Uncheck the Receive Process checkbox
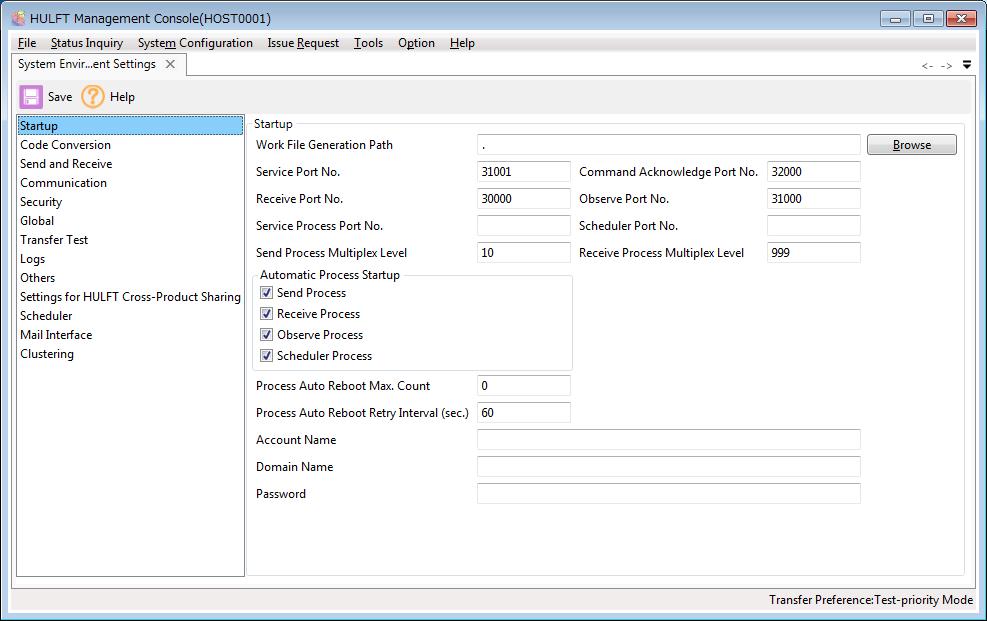The image size is (987, 621). point(266,313)
